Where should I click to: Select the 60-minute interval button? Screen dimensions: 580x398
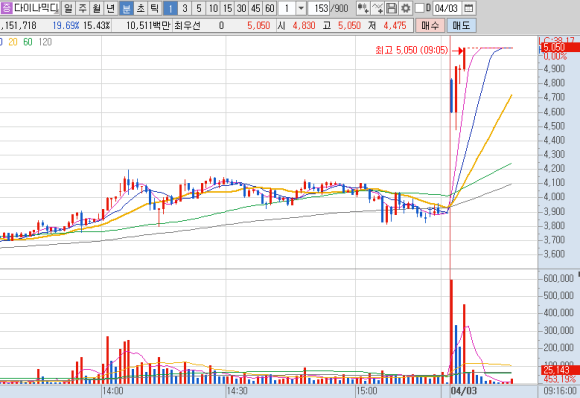(x=270, y=8)
